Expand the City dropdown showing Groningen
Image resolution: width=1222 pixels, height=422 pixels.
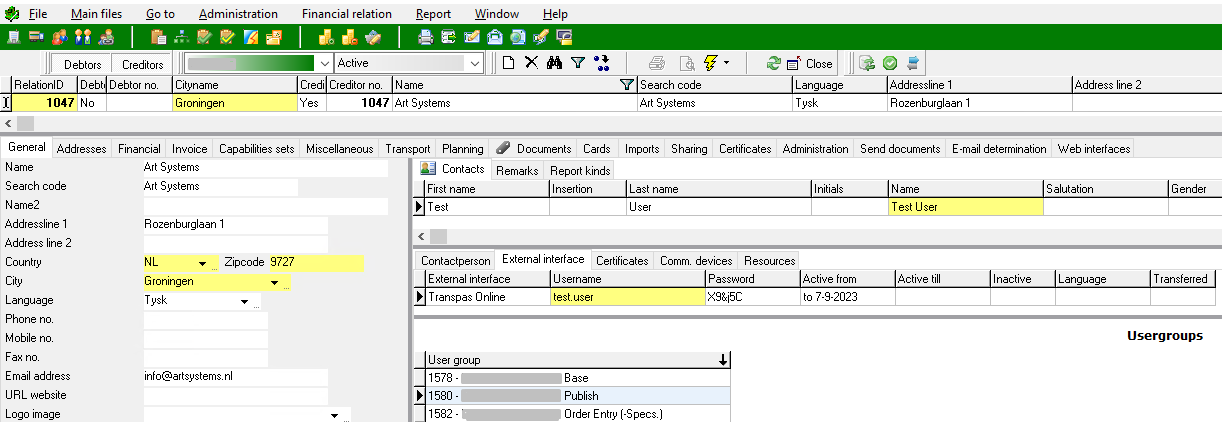point(276,282)
